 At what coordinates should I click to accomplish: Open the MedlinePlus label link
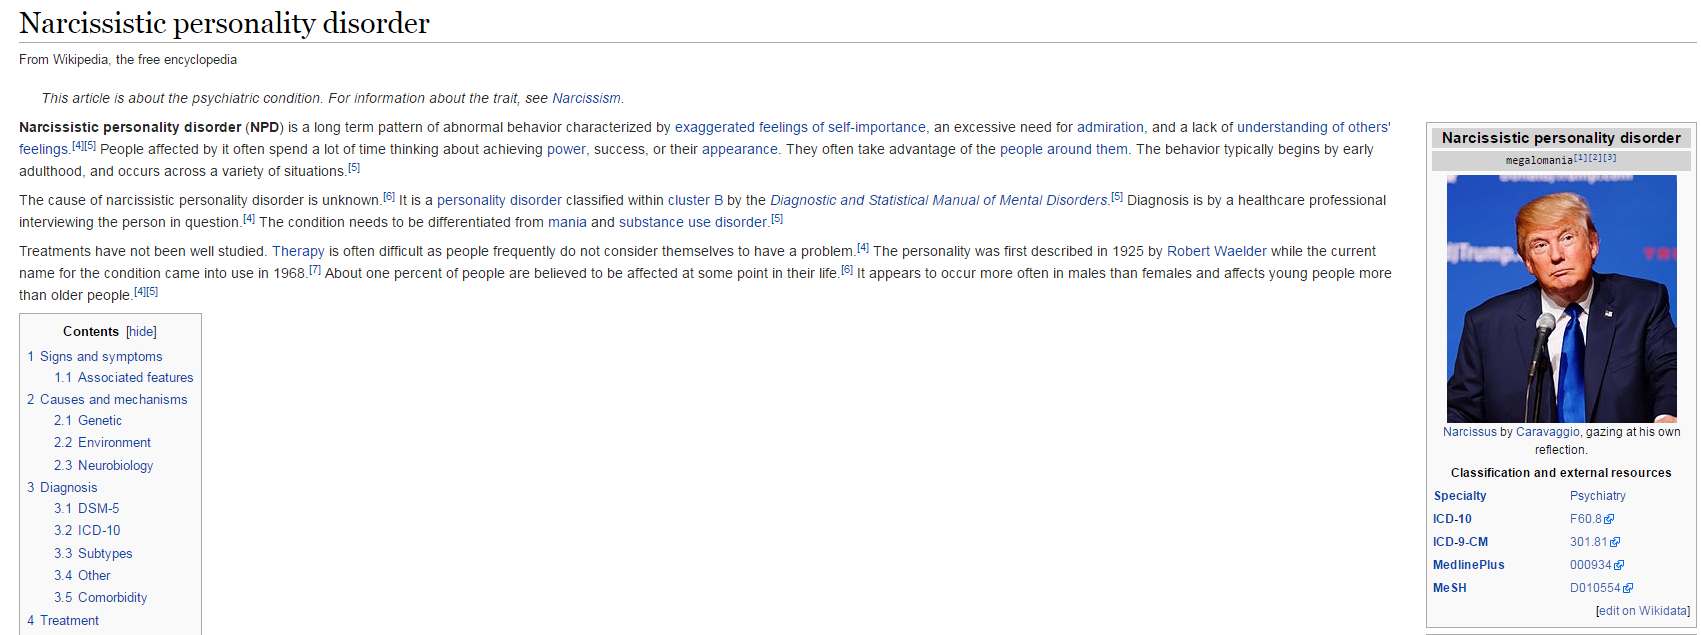(x=1468, y=565)
